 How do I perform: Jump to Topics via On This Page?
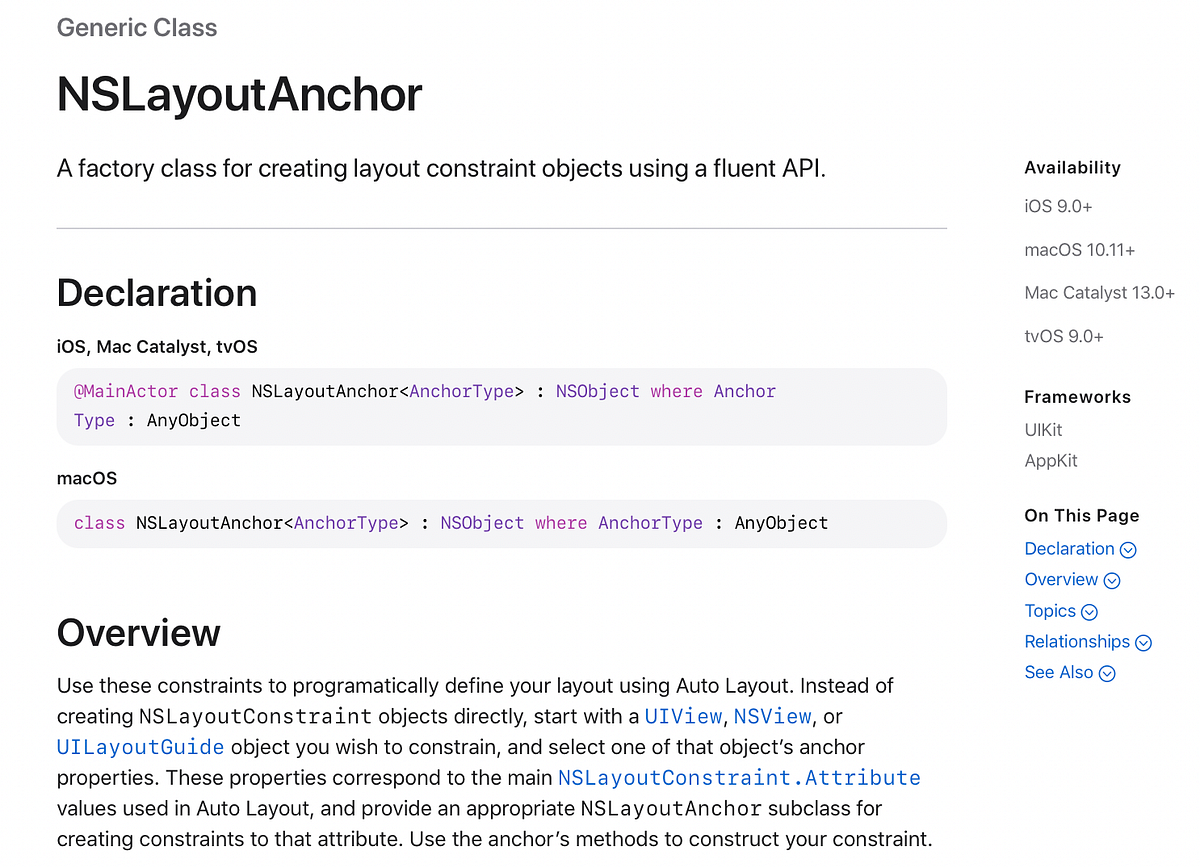click(1051, 611)
